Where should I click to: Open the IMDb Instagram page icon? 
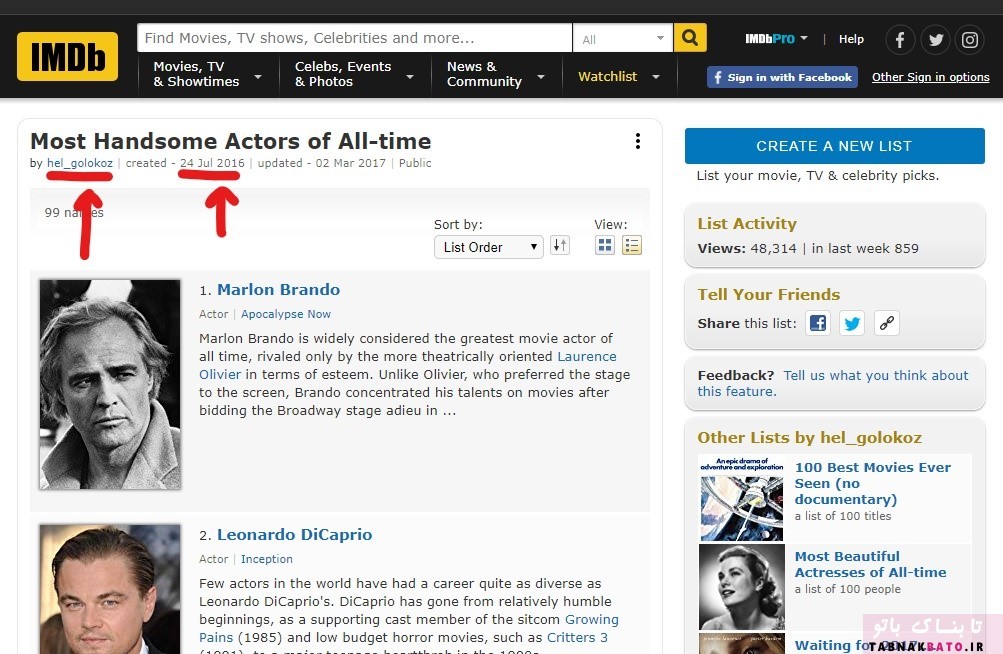tap(970, 40)
